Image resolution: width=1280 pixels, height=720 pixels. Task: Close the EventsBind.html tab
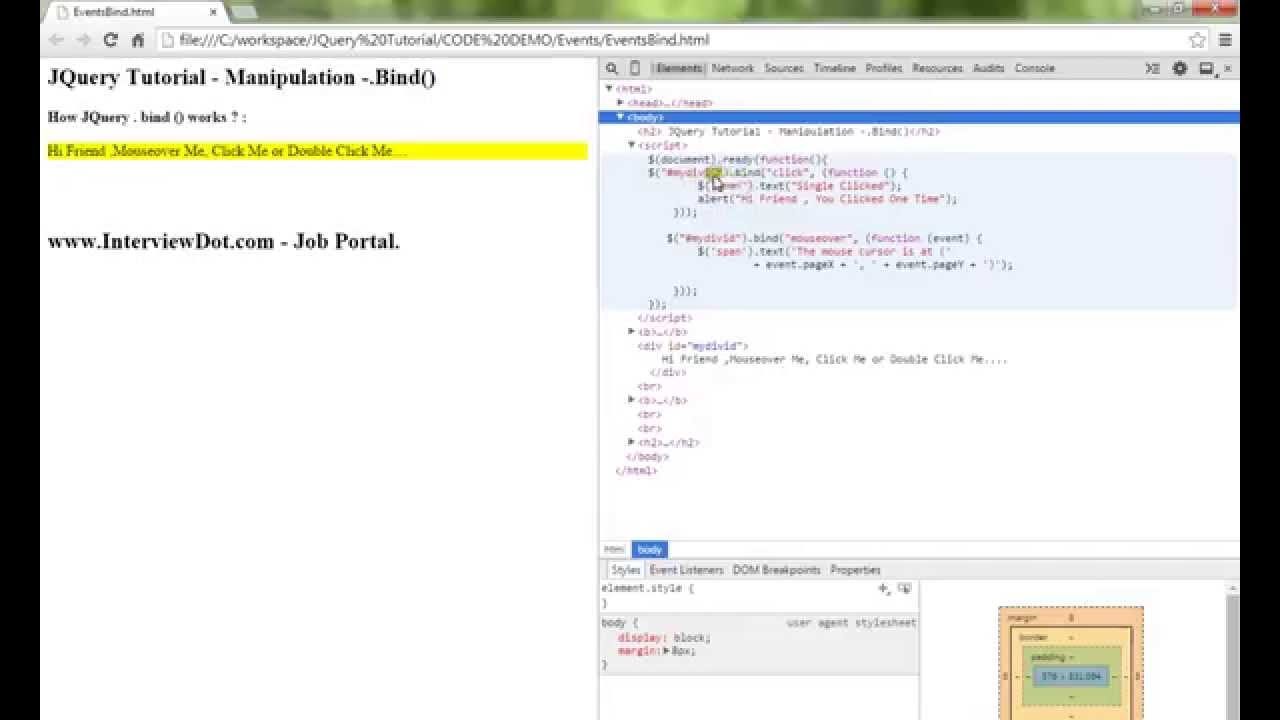(213, 12)
